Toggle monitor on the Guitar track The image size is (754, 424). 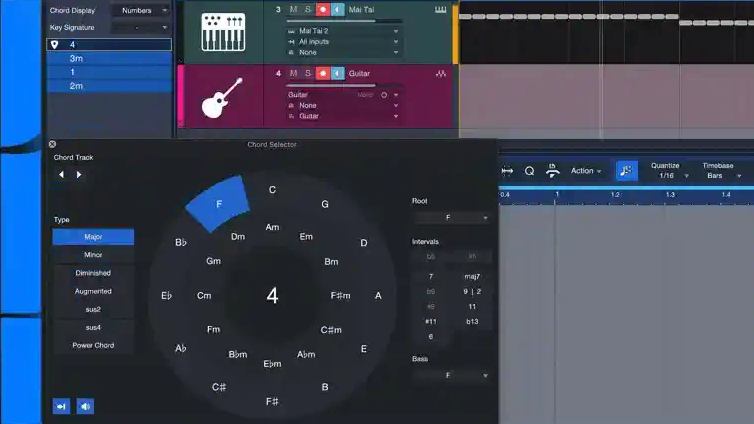[338, 73]
